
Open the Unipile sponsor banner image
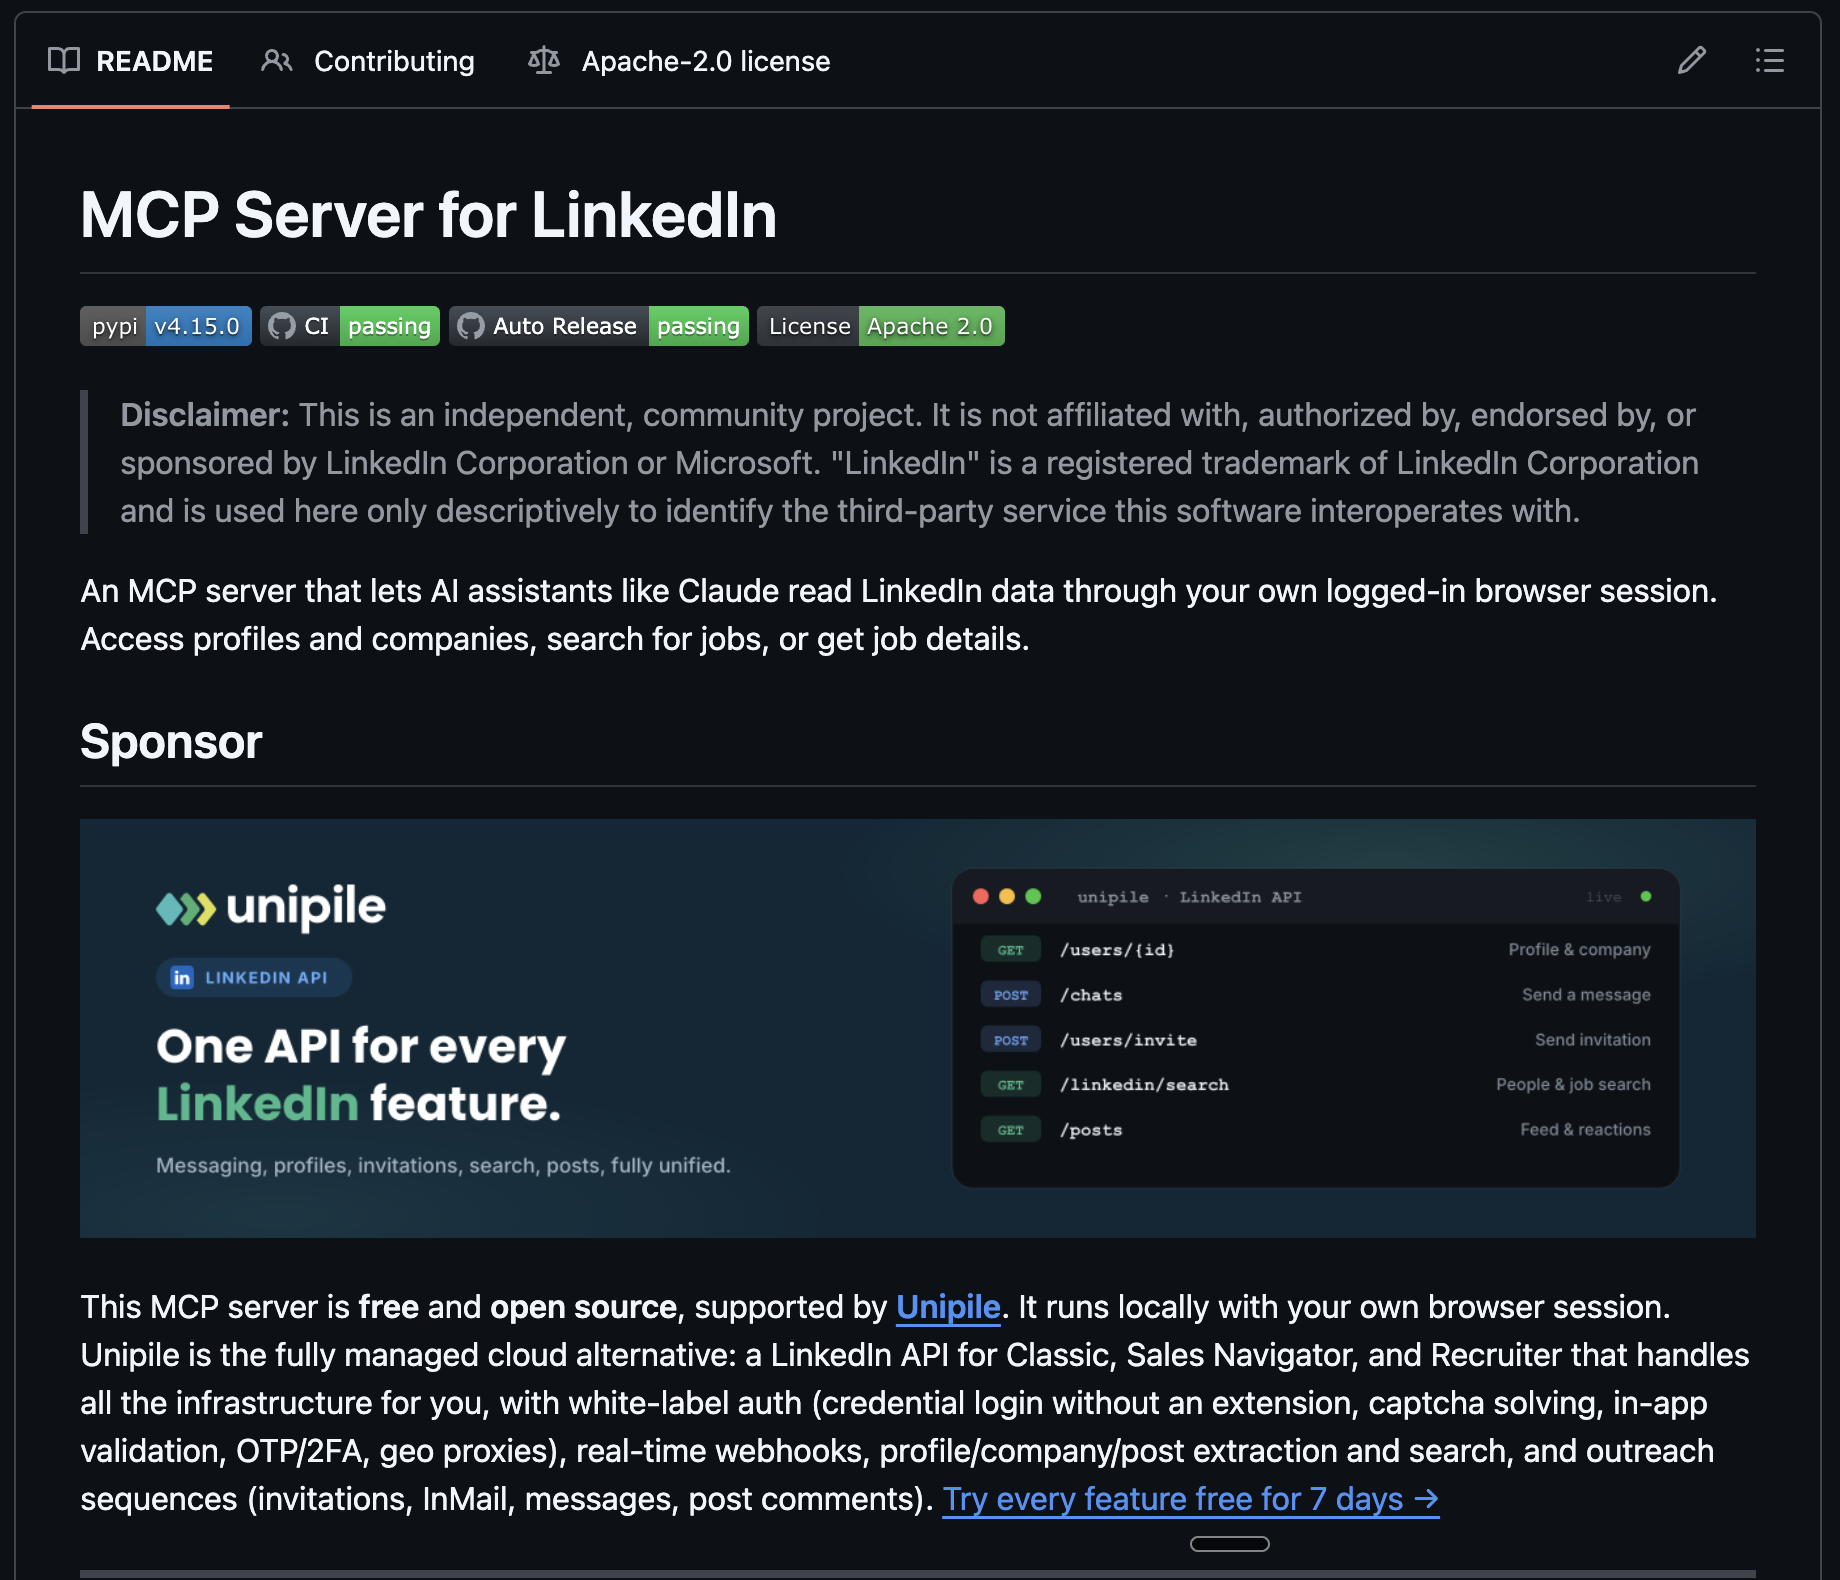tap(918, 1028)
